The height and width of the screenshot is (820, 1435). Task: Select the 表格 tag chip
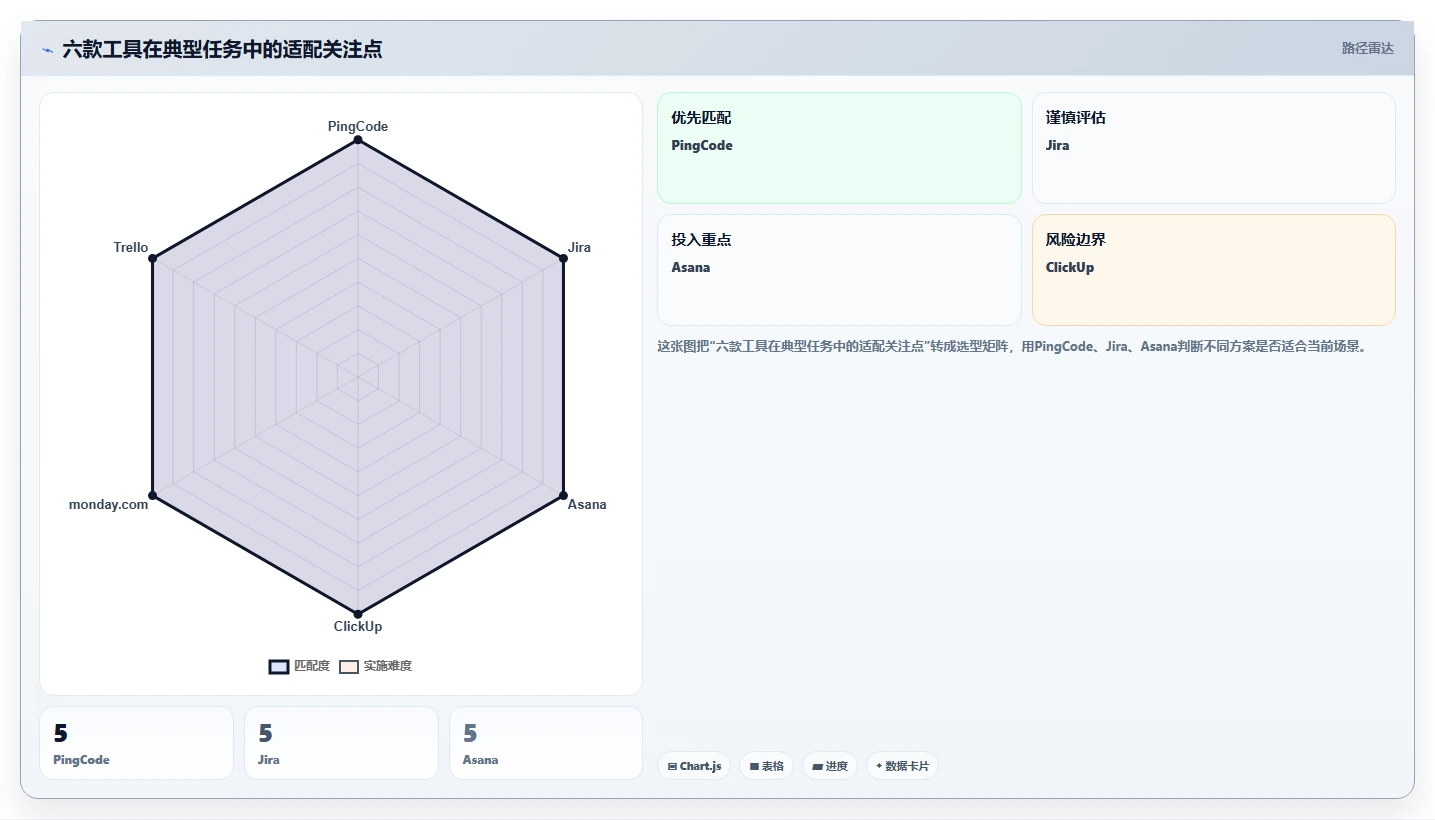767,766
